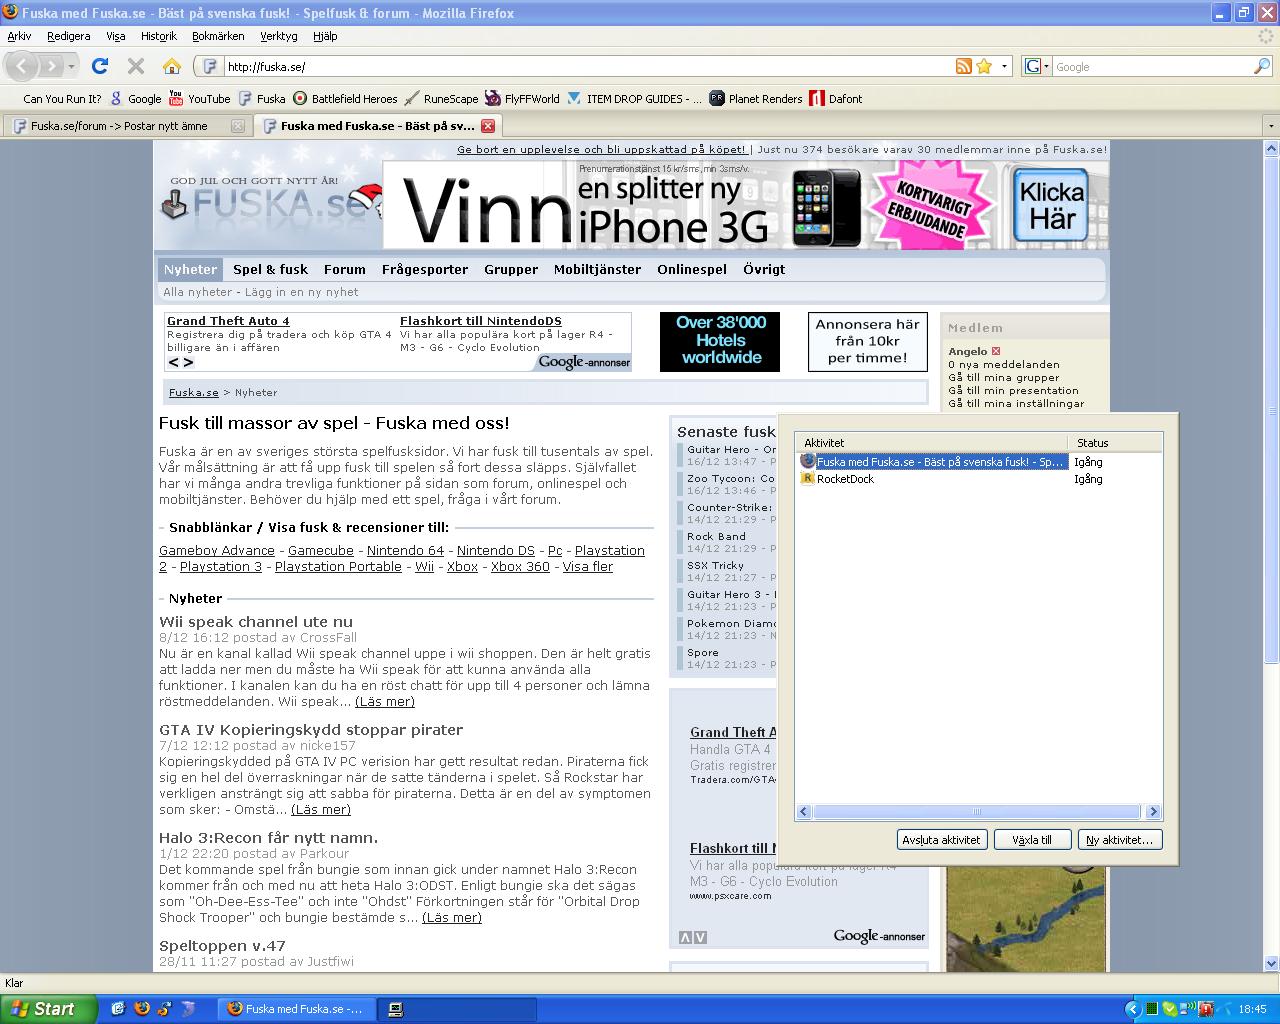Reload the page with the refresh icon

pos(100,66)
